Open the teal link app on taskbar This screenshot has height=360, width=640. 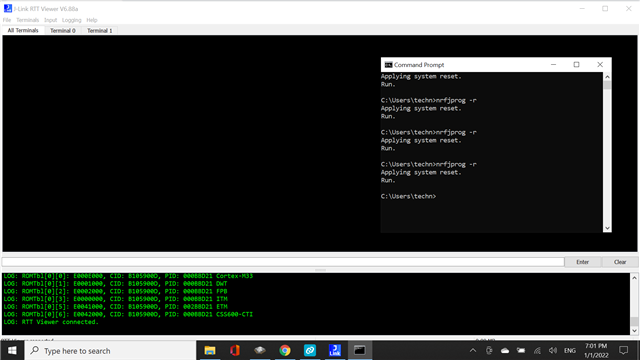click(x=310, y=351)
